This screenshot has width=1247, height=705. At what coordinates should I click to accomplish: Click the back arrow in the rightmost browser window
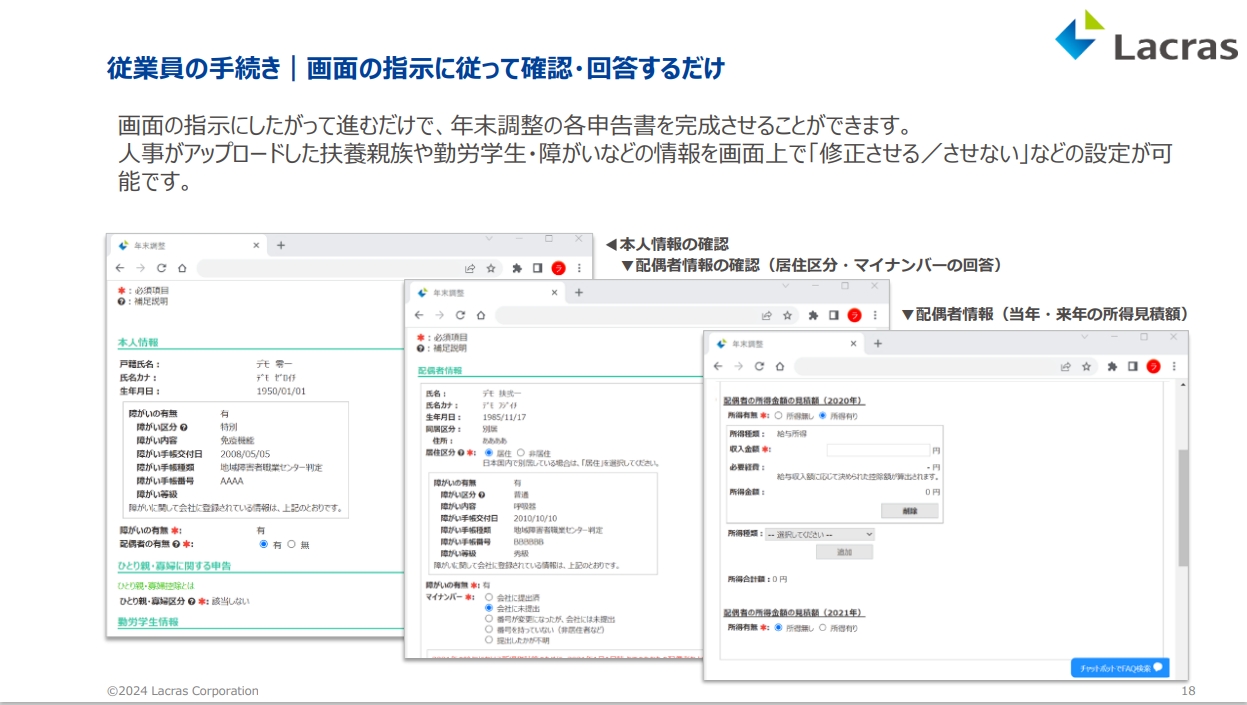pos(719,367)
